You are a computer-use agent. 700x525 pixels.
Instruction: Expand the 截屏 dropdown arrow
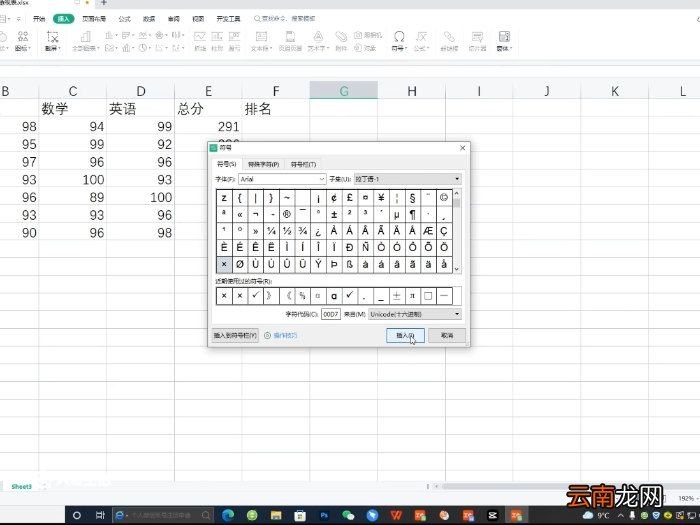point(59,48)
